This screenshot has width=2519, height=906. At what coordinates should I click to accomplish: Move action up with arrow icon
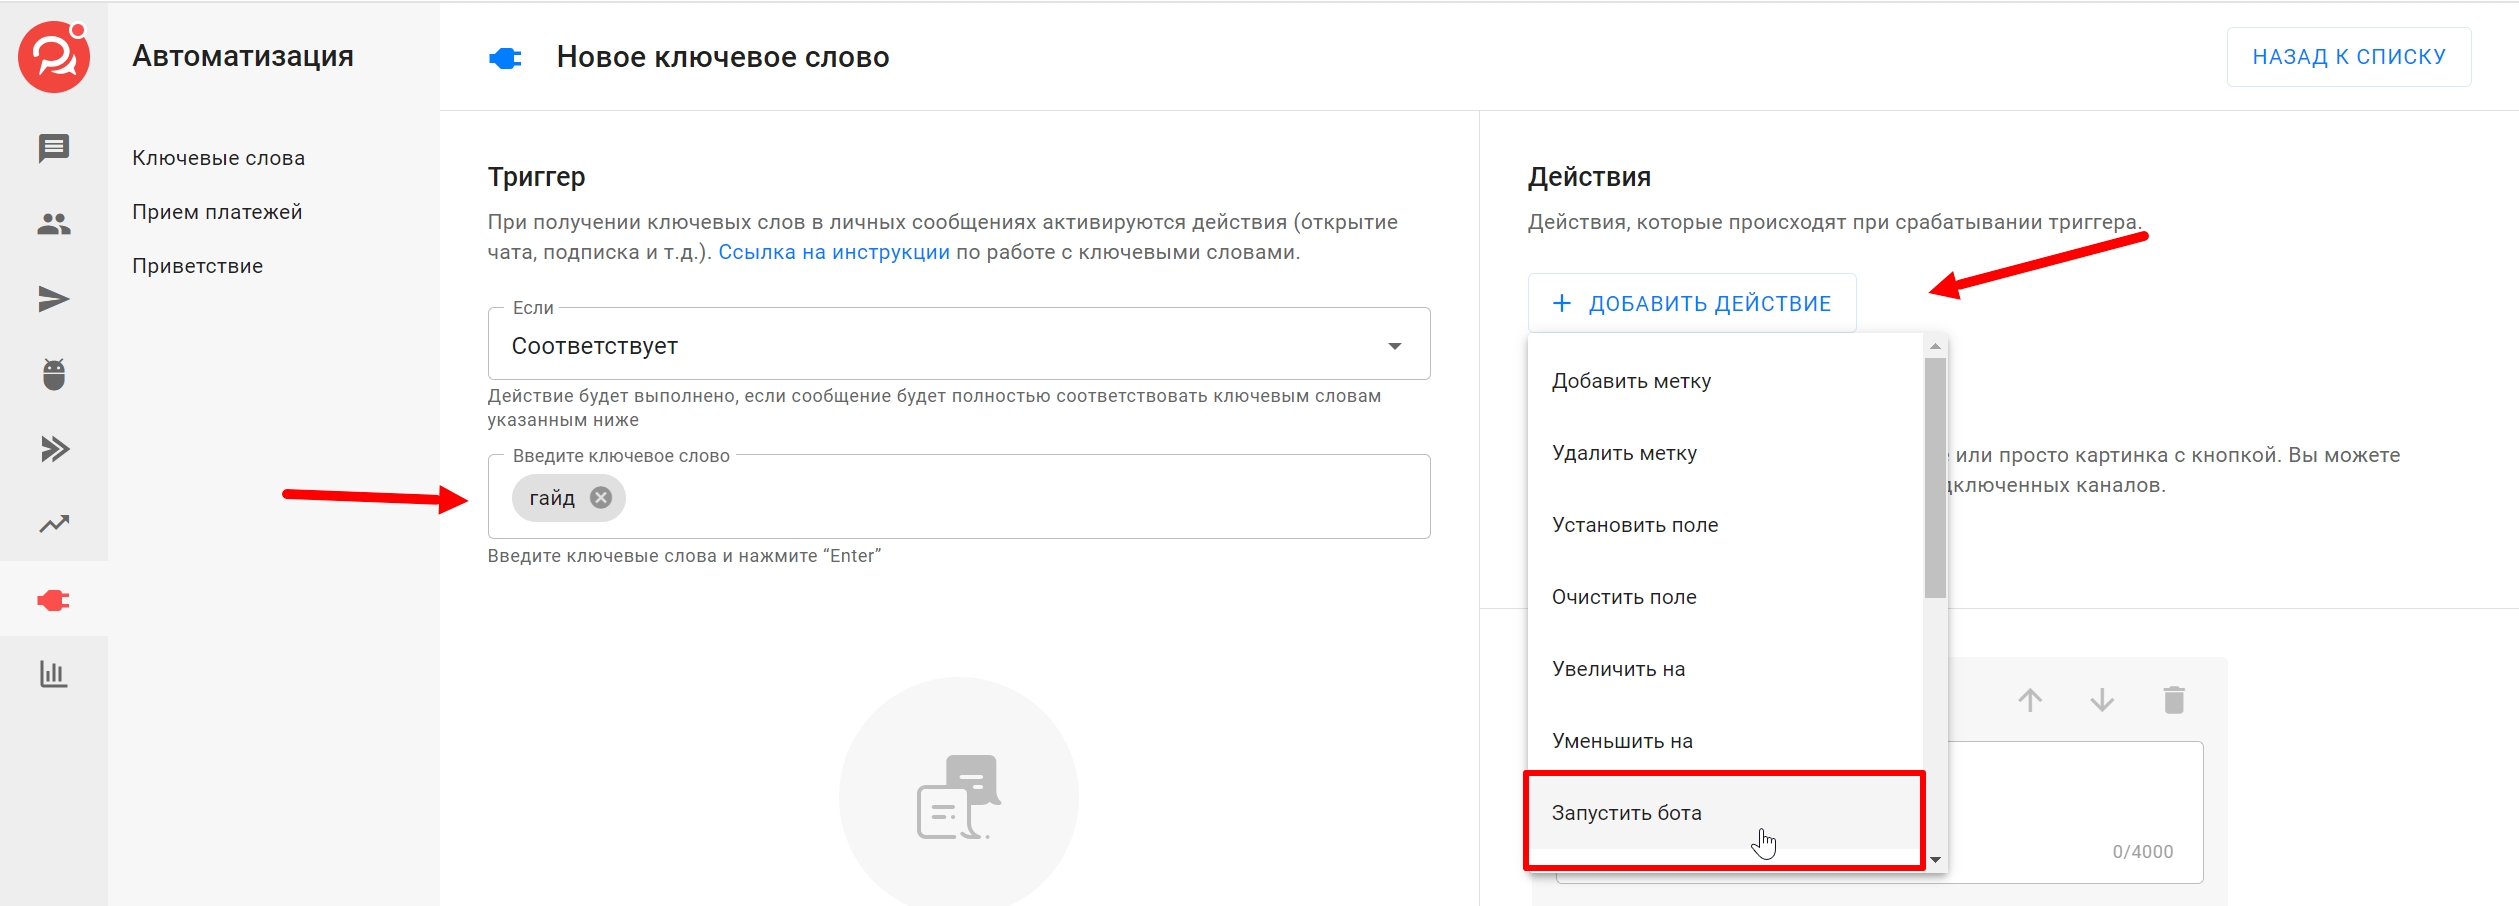(2030, 700)
